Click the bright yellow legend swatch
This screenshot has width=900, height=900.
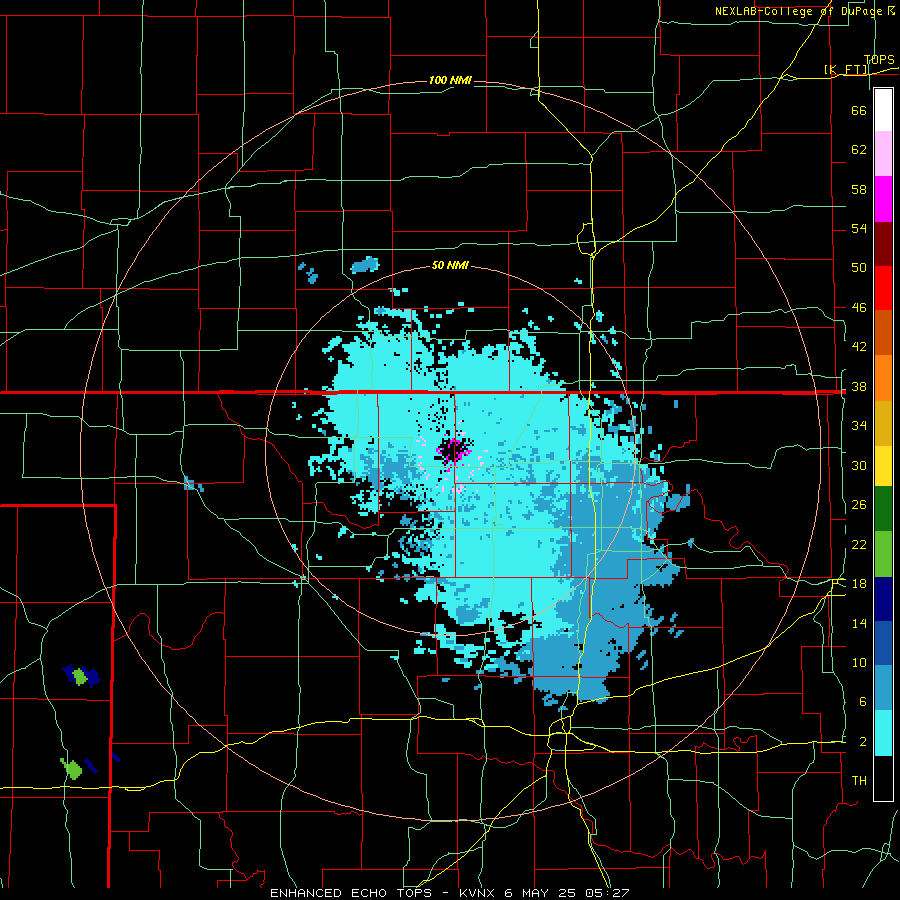(x=883, y=466)
